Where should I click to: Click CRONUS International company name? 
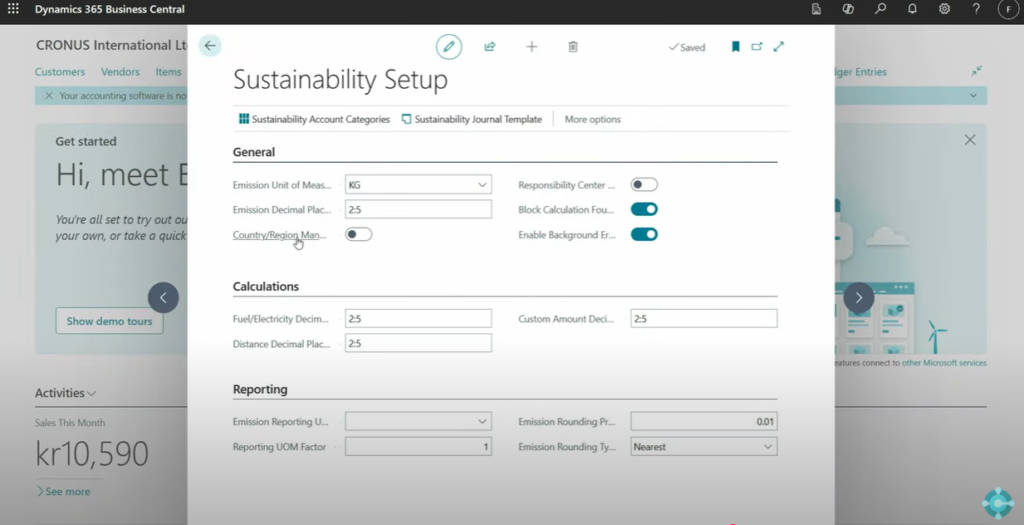pos(112,45)
